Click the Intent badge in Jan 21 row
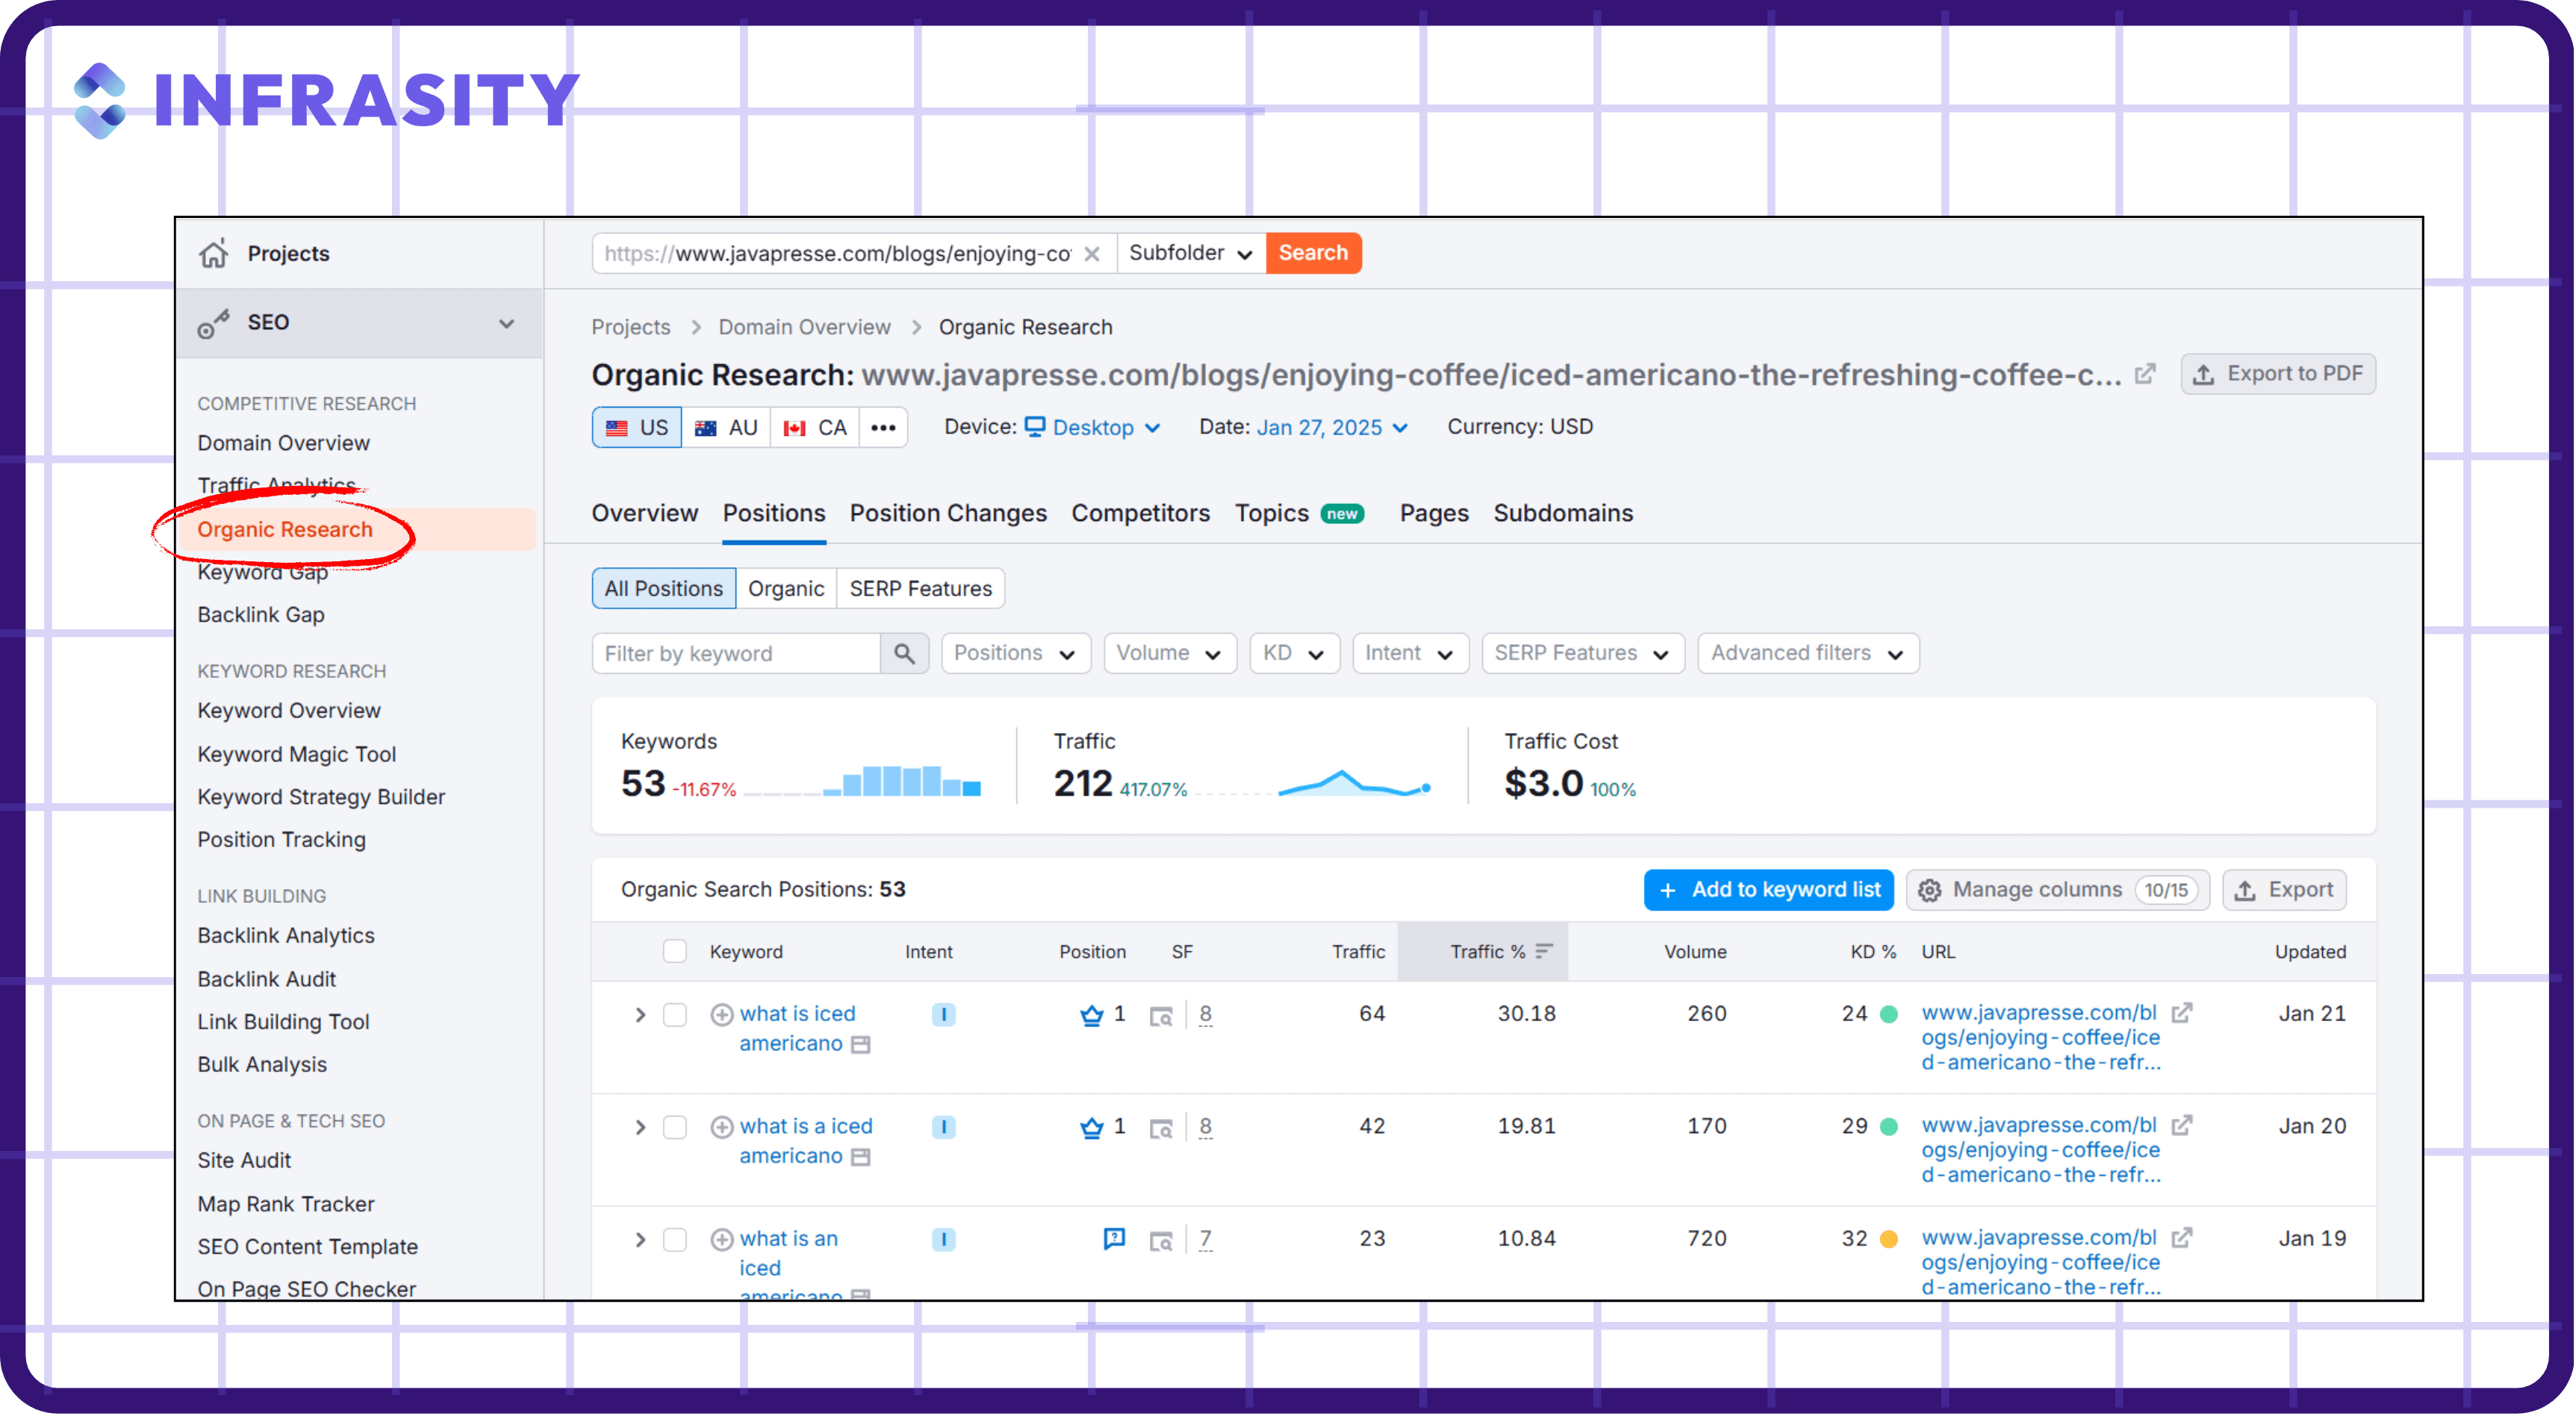 943,1016
